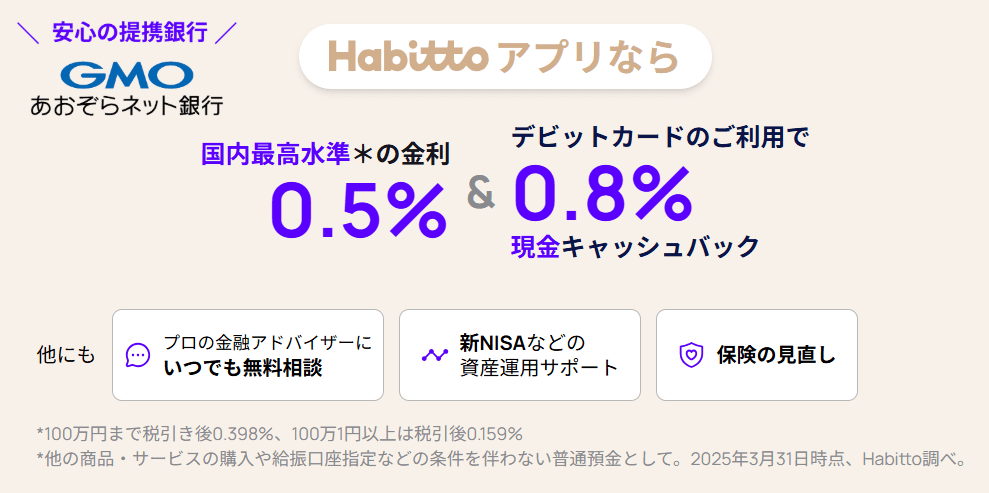This screenshot has width=989, height=493.
Task: Click the shield heart insurance icon
Action: click(691, 355)
